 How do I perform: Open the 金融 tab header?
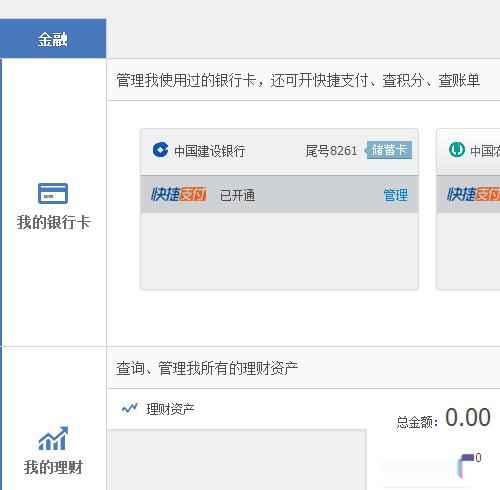53,39
